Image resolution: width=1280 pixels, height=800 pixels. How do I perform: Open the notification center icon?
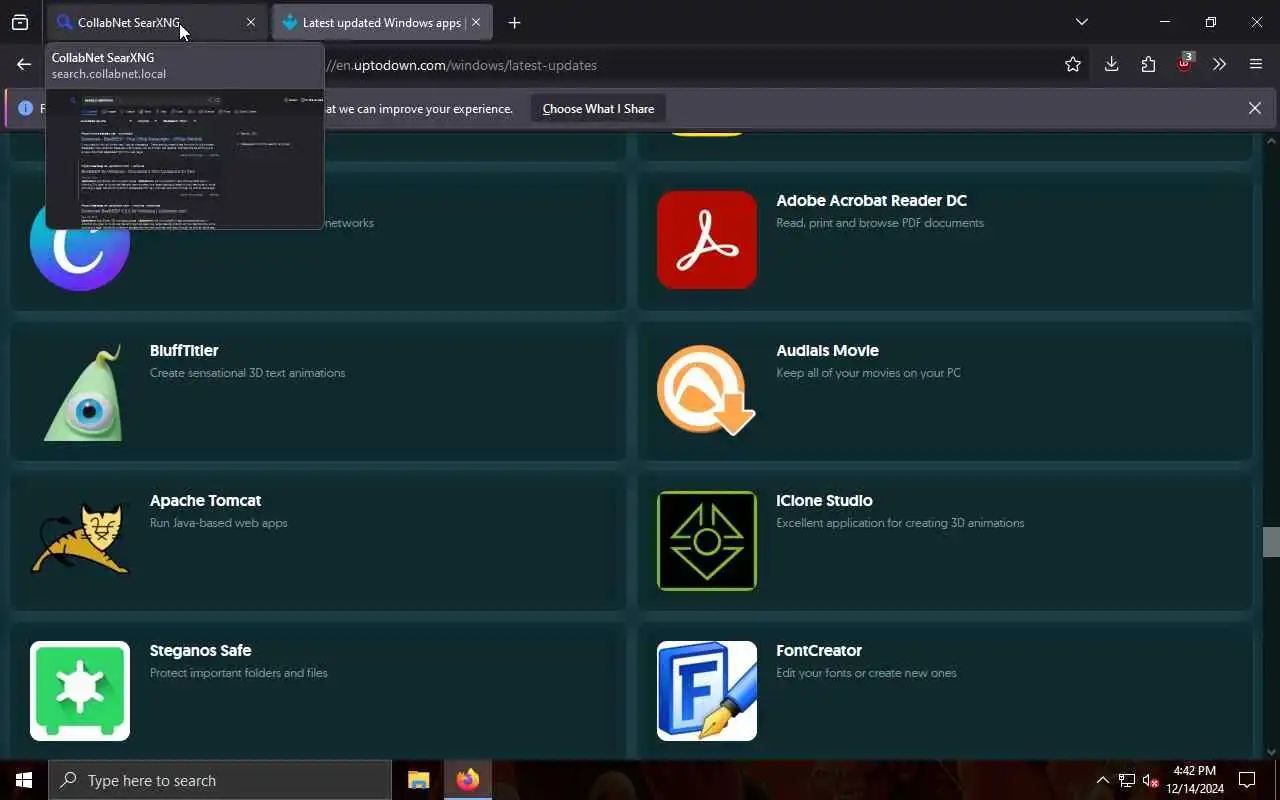(x=1247, y=780)
